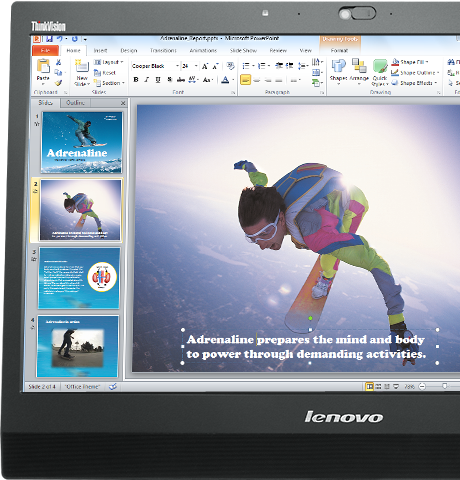Copy the selection in Clipboard group
460x480 pixels.
pyautogui.click(x=58, y=72)
